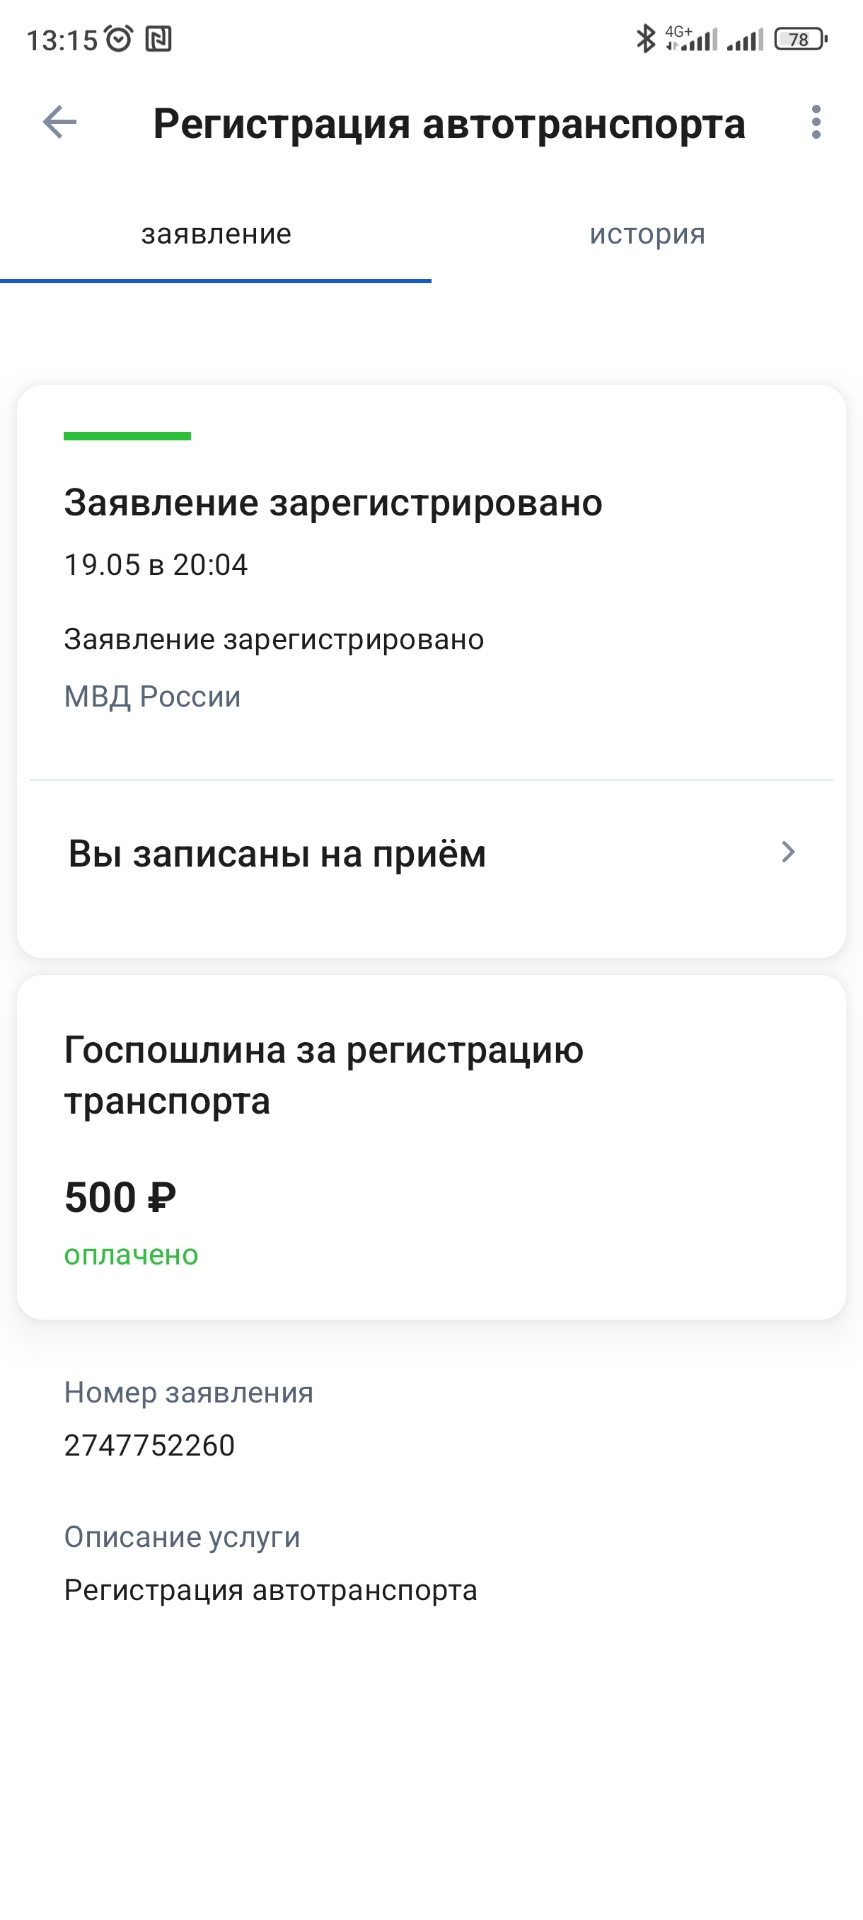This screenshot has height=1920, width=863.
Task: Open the "Госпошлина за регистрацию транспорта" card
Action: pos(430,1146)
